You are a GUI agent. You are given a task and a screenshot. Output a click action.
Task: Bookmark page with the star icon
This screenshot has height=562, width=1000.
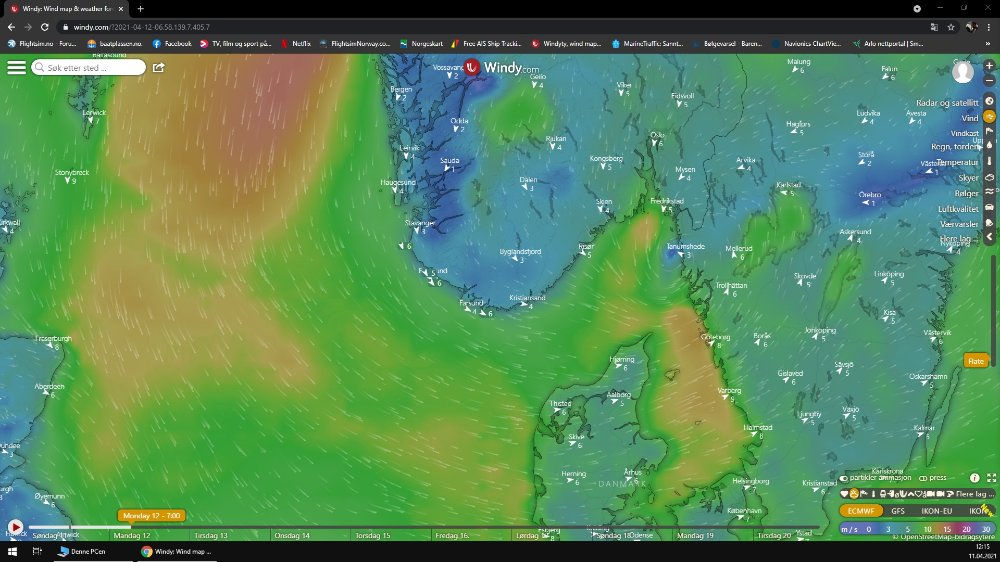coord(951,27)
